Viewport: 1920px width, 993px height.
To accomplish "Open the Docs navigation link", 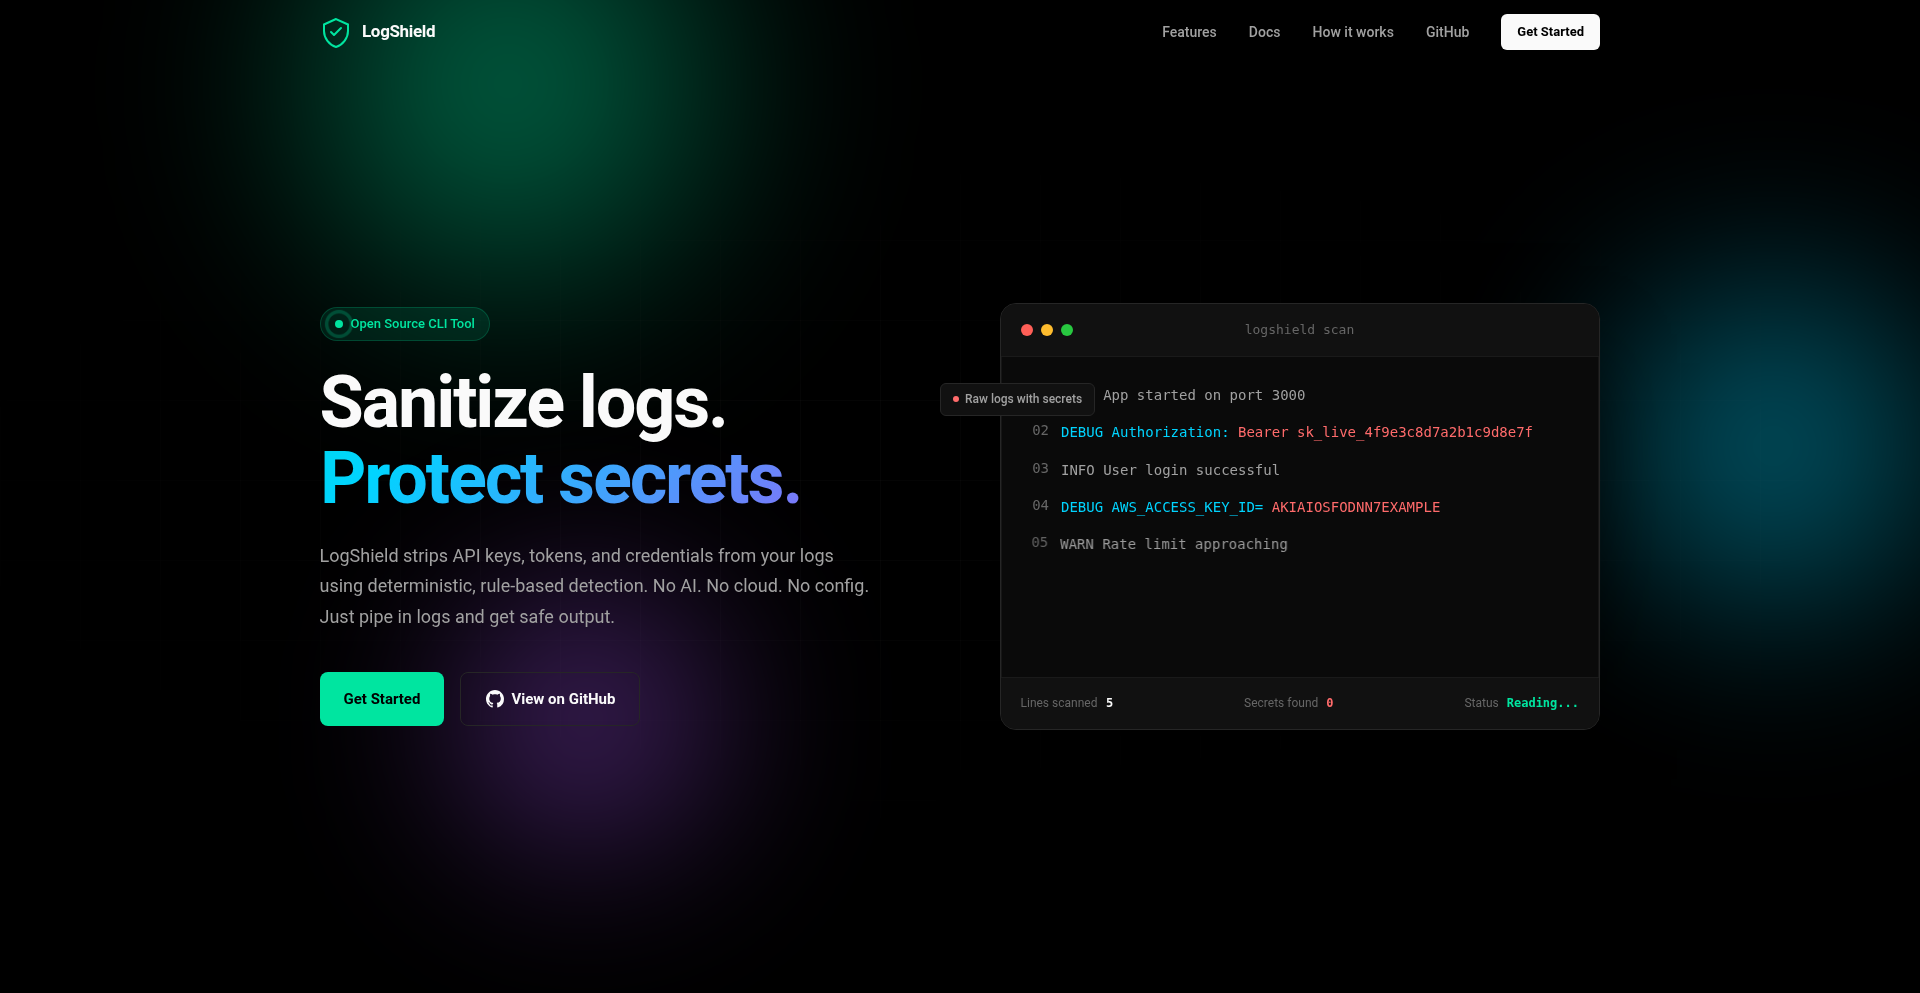I will [1264, 32].
